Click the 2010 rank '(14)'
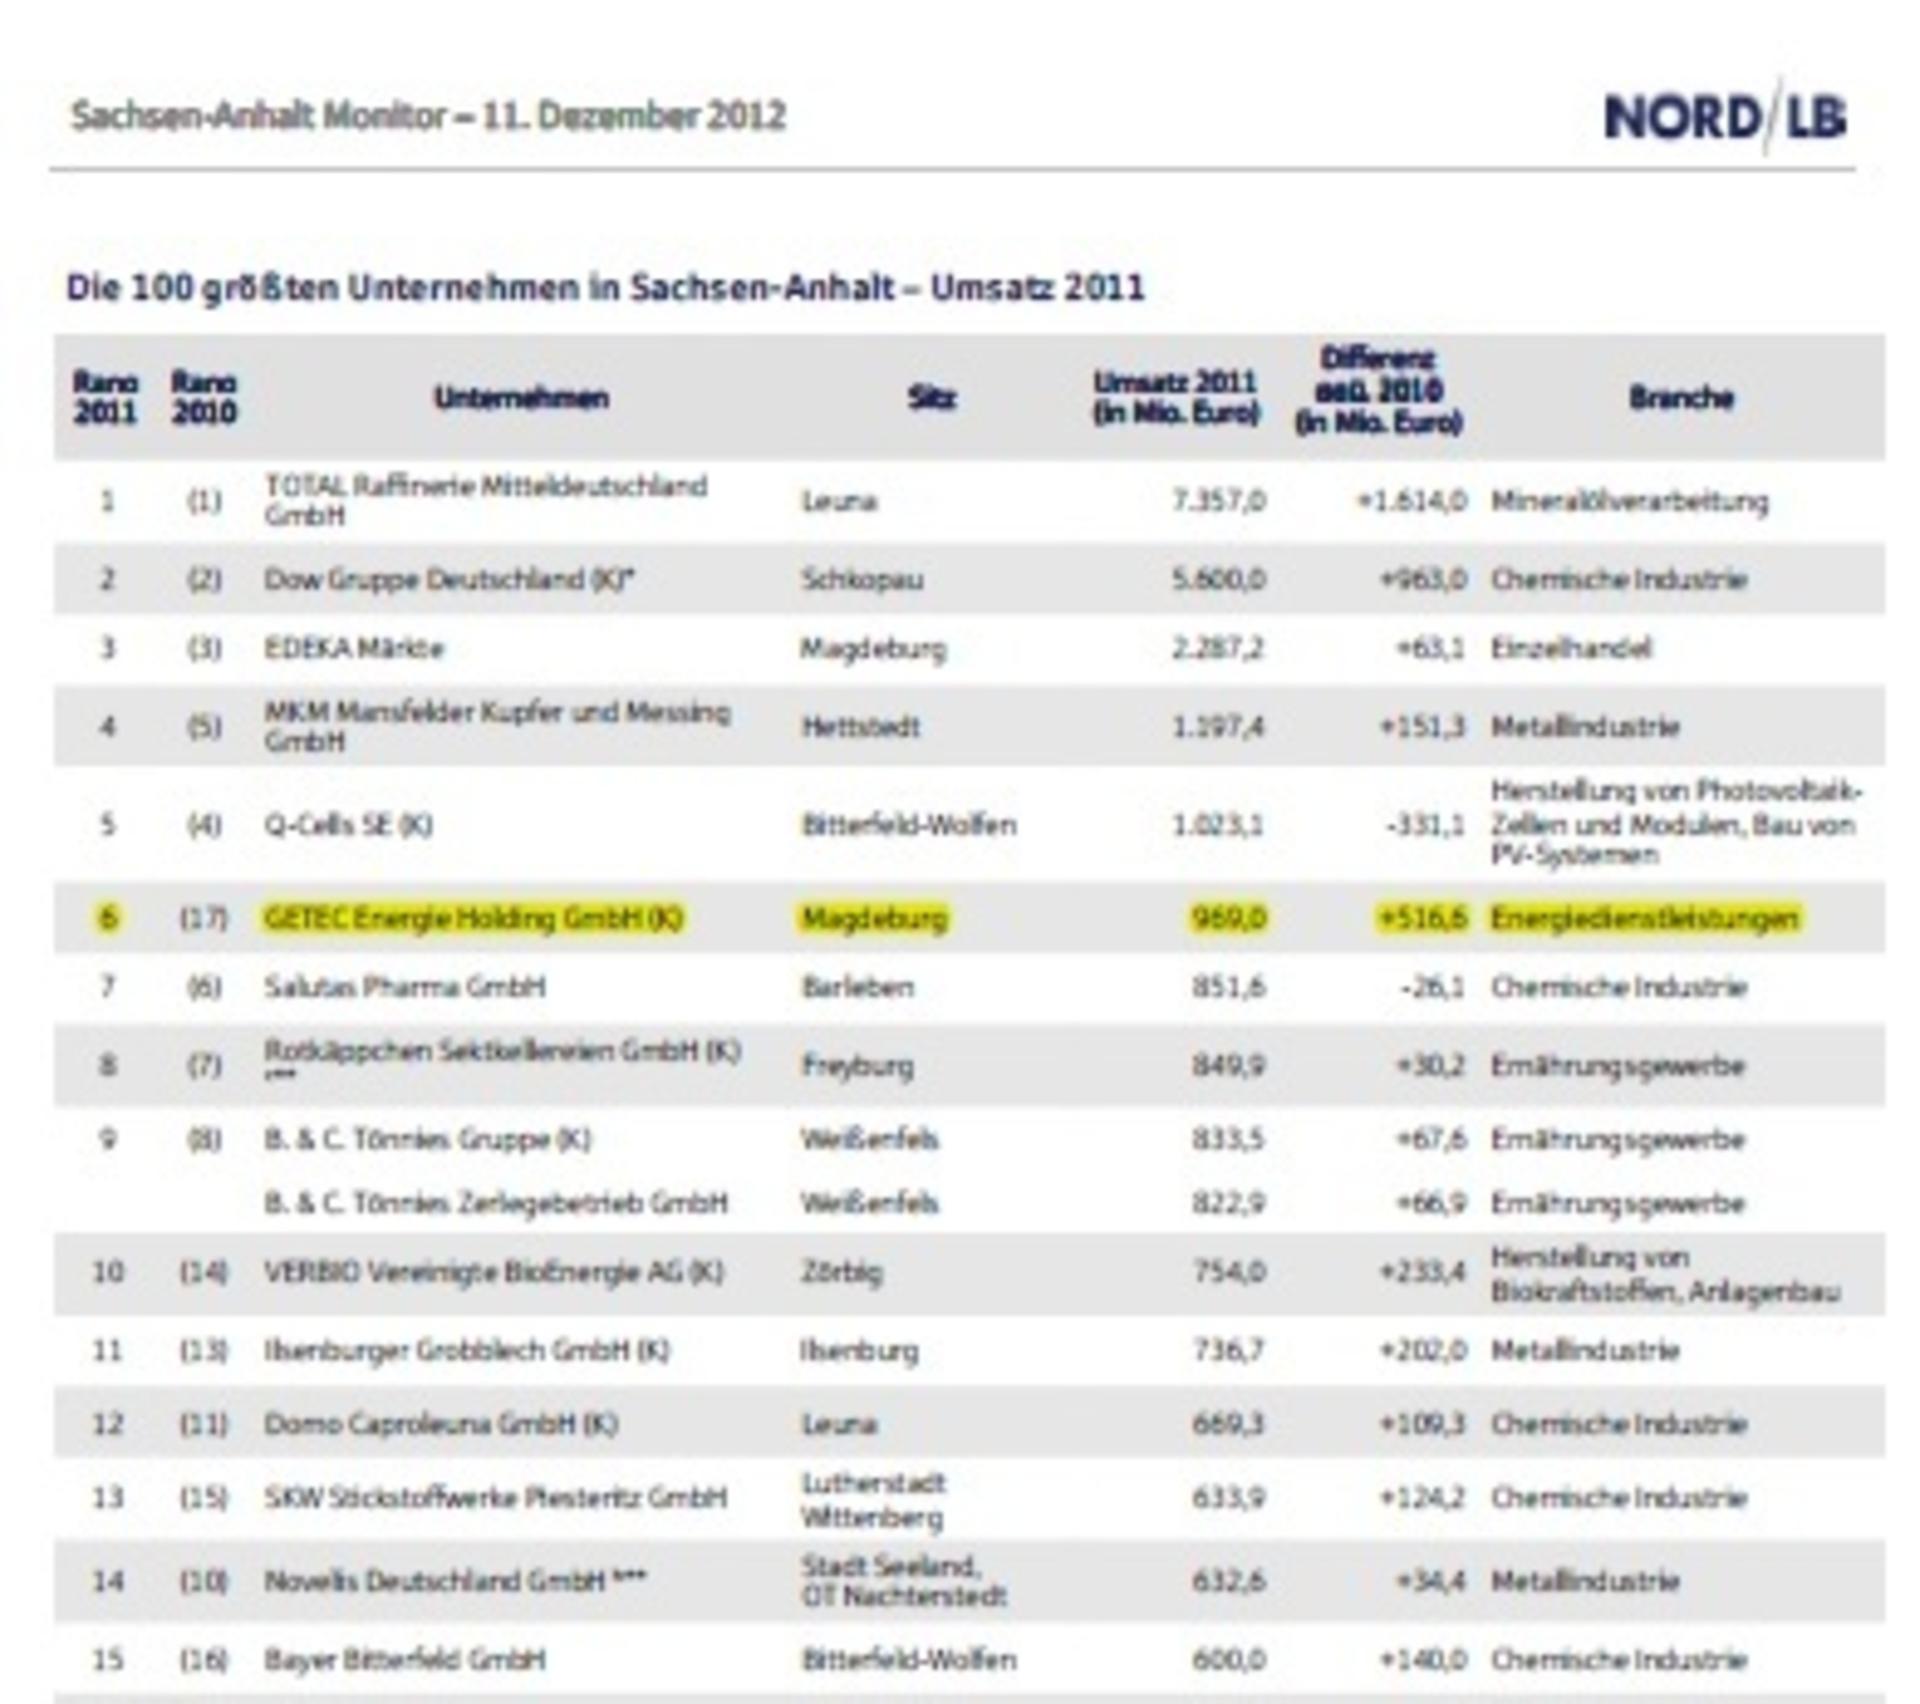Image resolution: width=1920 pixels, height=1704 pixels. (204, 1272)
